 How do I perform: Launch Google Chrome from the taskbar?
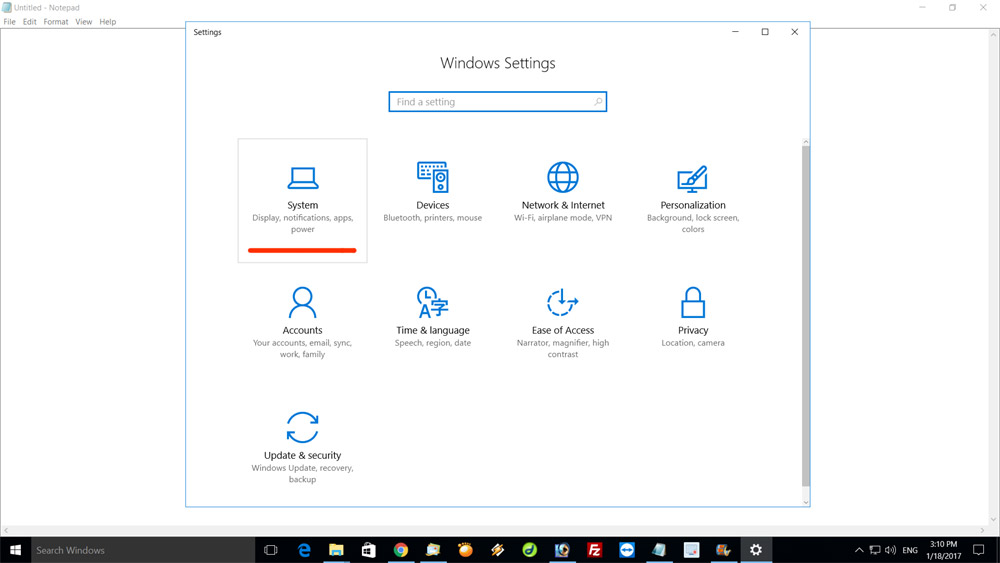click(401, 550)
